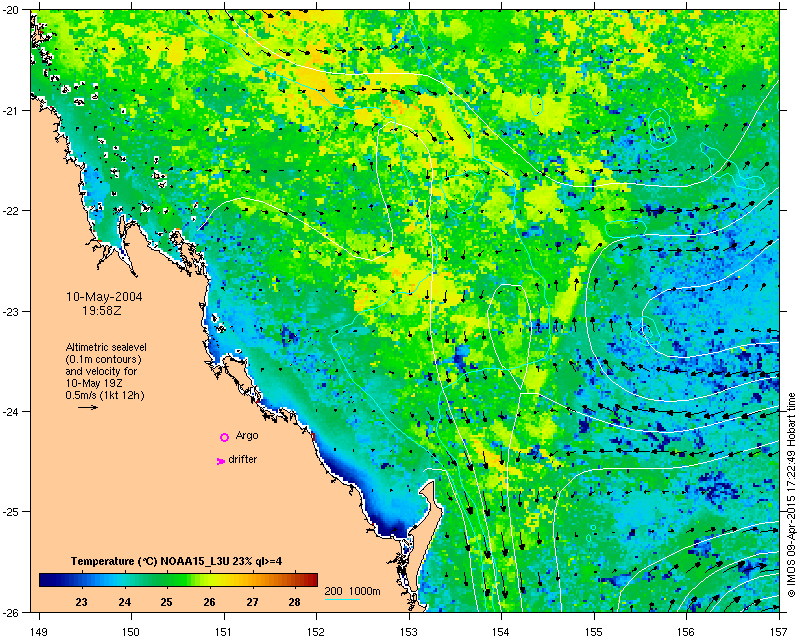Click the latitude axis label '-26'
This screenshot has height=640, width=800.
tap(11, 612)
